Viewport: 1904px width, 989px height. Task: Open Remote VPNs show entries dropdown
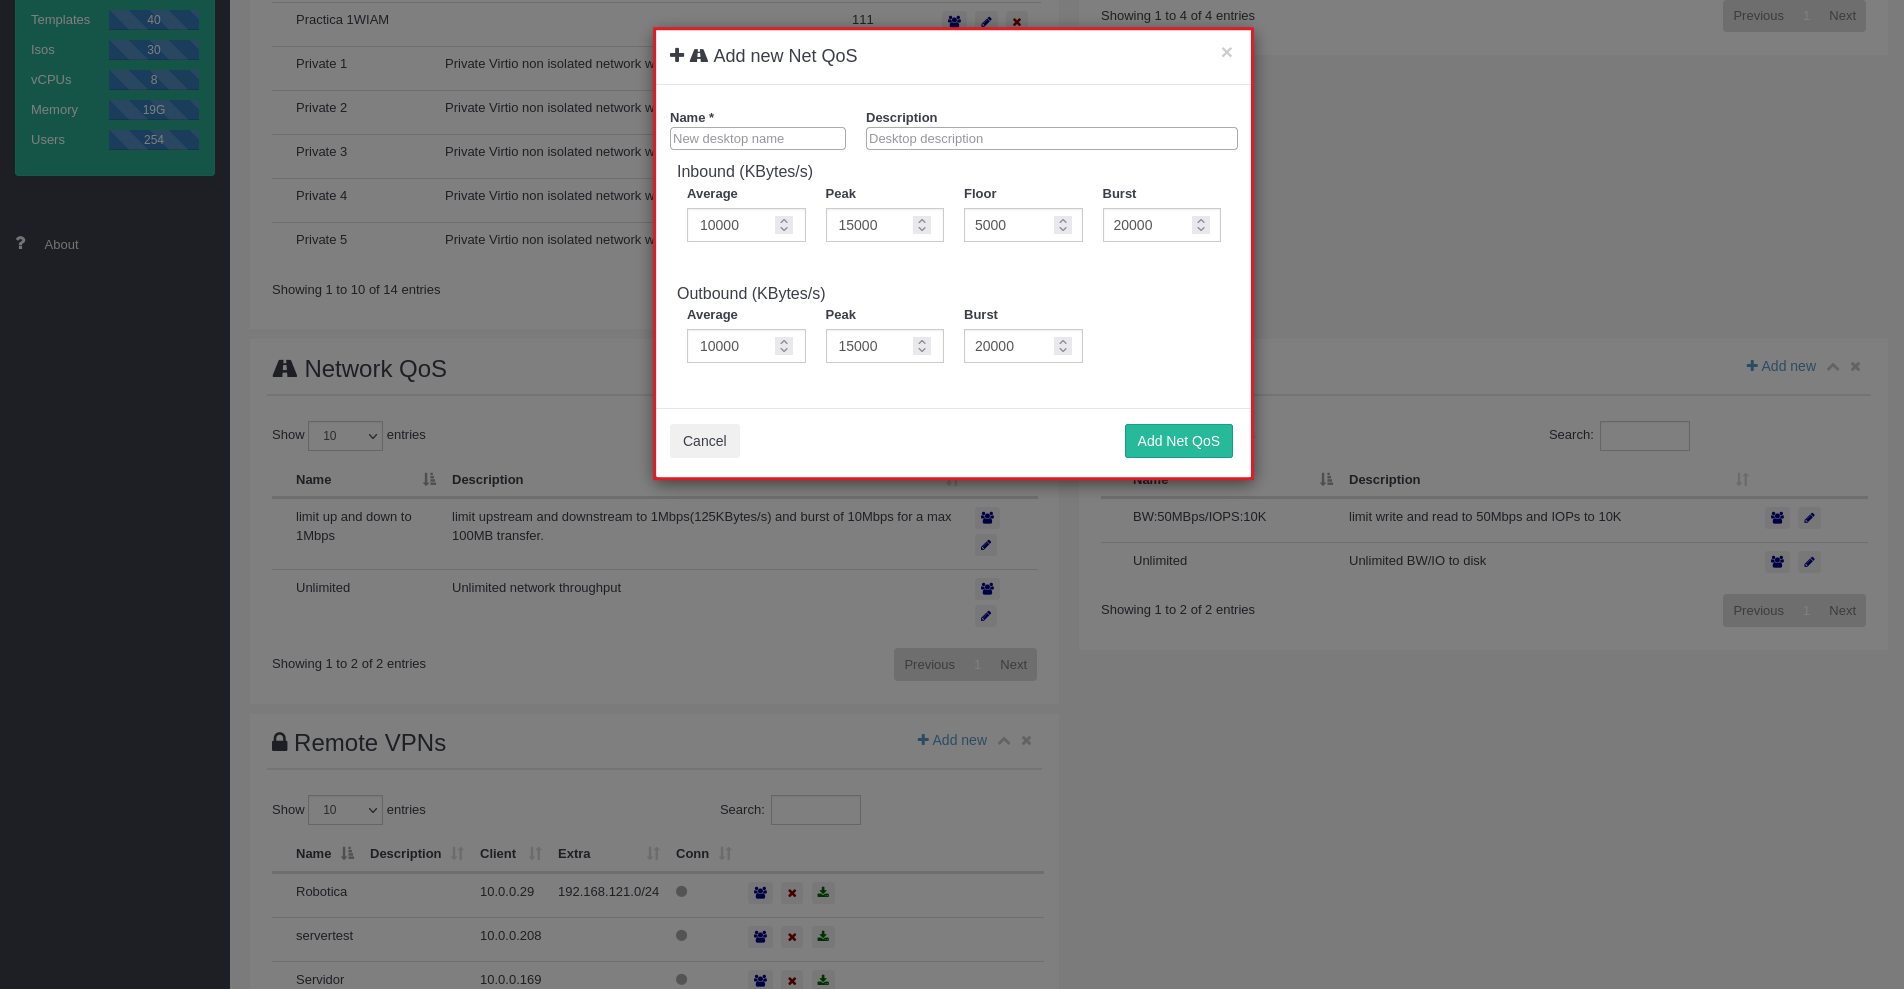345,810
